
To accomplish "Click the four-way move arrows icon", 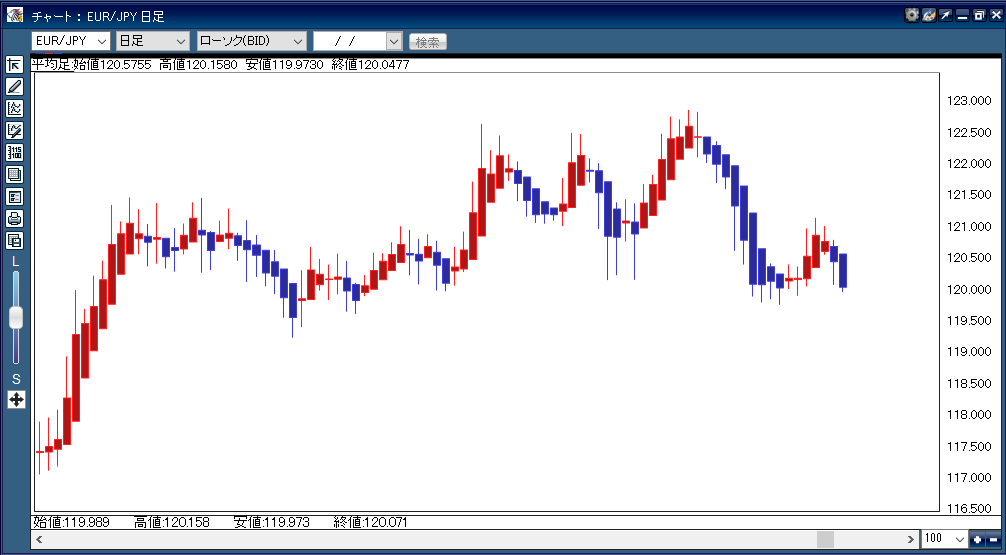I will pyautogui.click(x=16, y=400).
